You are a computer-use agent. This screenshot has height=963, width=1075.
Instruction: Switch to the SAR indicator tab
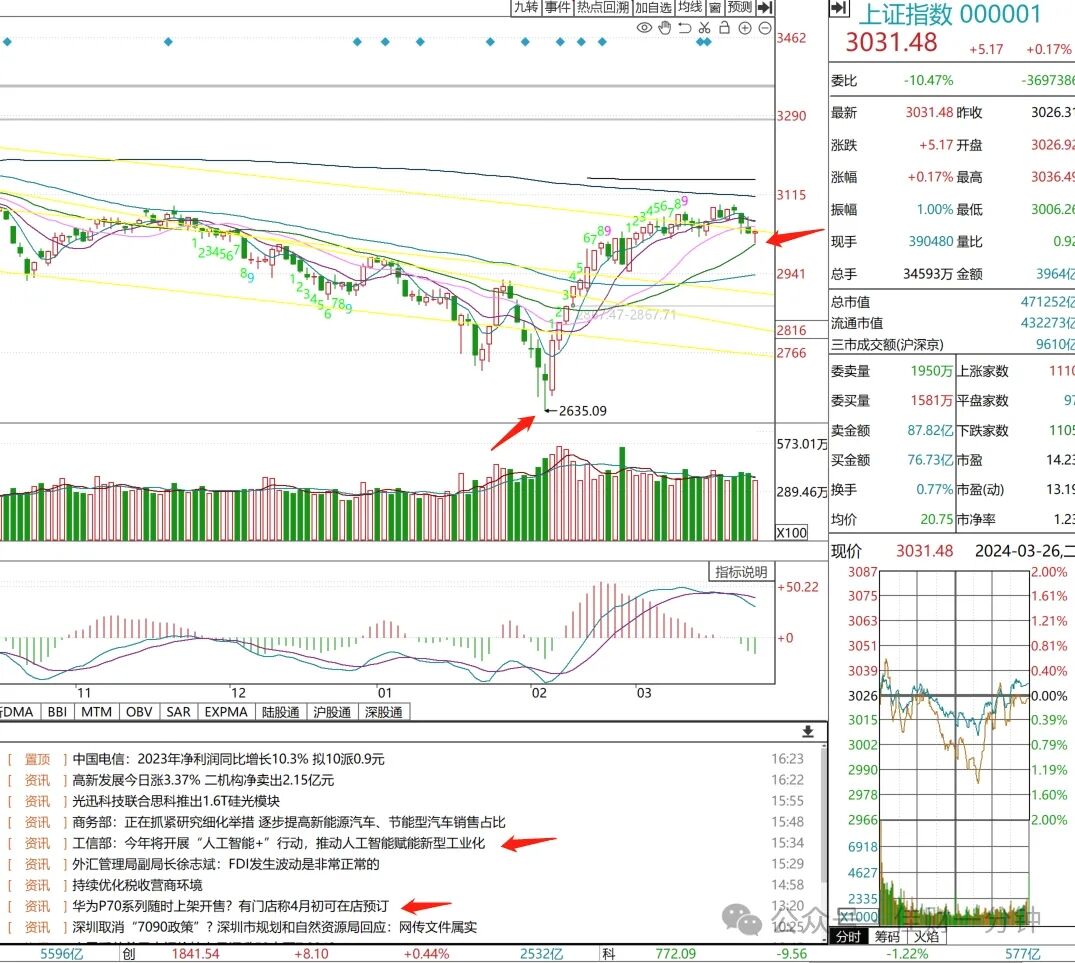(179, 712)
